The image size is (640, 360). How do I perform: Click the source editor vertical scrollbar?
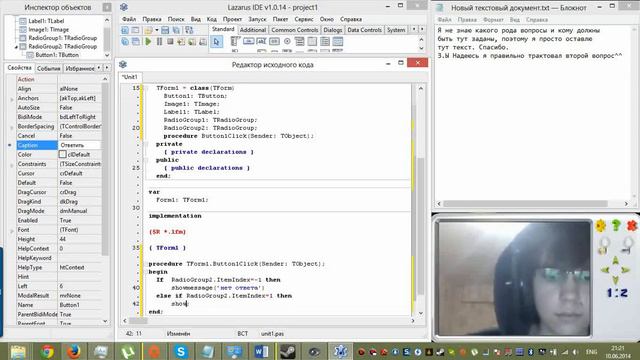[420, 201]
